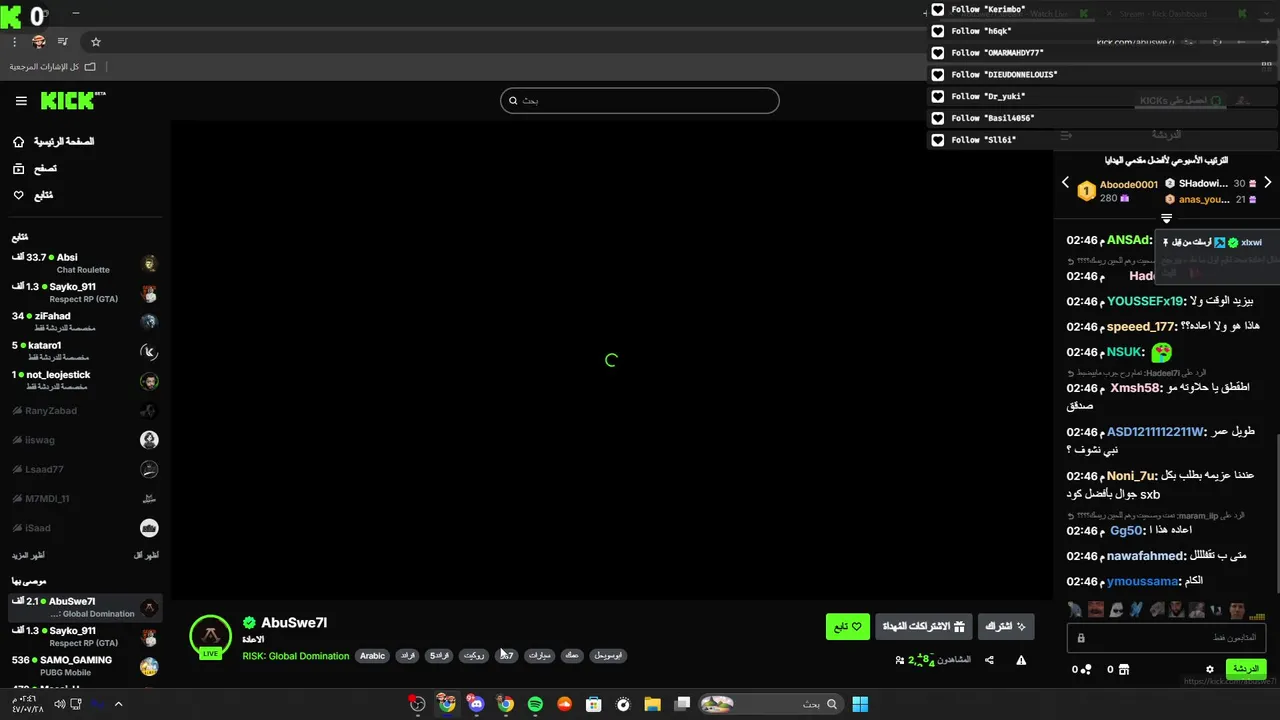Open the Browse sidebar item
The image size is (1280, 720).
[x=35, y=169]
